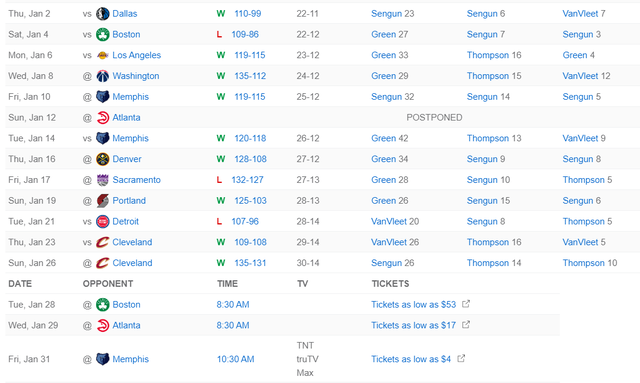Click the Portland Trail Blazers logo icon
This screenshot has width=640, height=383.
click(102, 200)
